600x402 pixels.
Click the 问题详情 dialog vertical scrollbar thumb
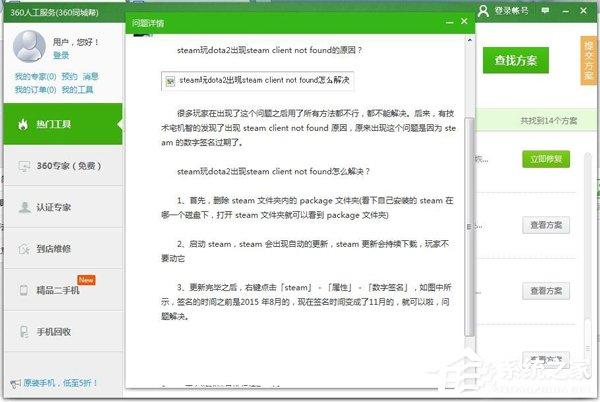pyautogui.click(x=469, y=227)
